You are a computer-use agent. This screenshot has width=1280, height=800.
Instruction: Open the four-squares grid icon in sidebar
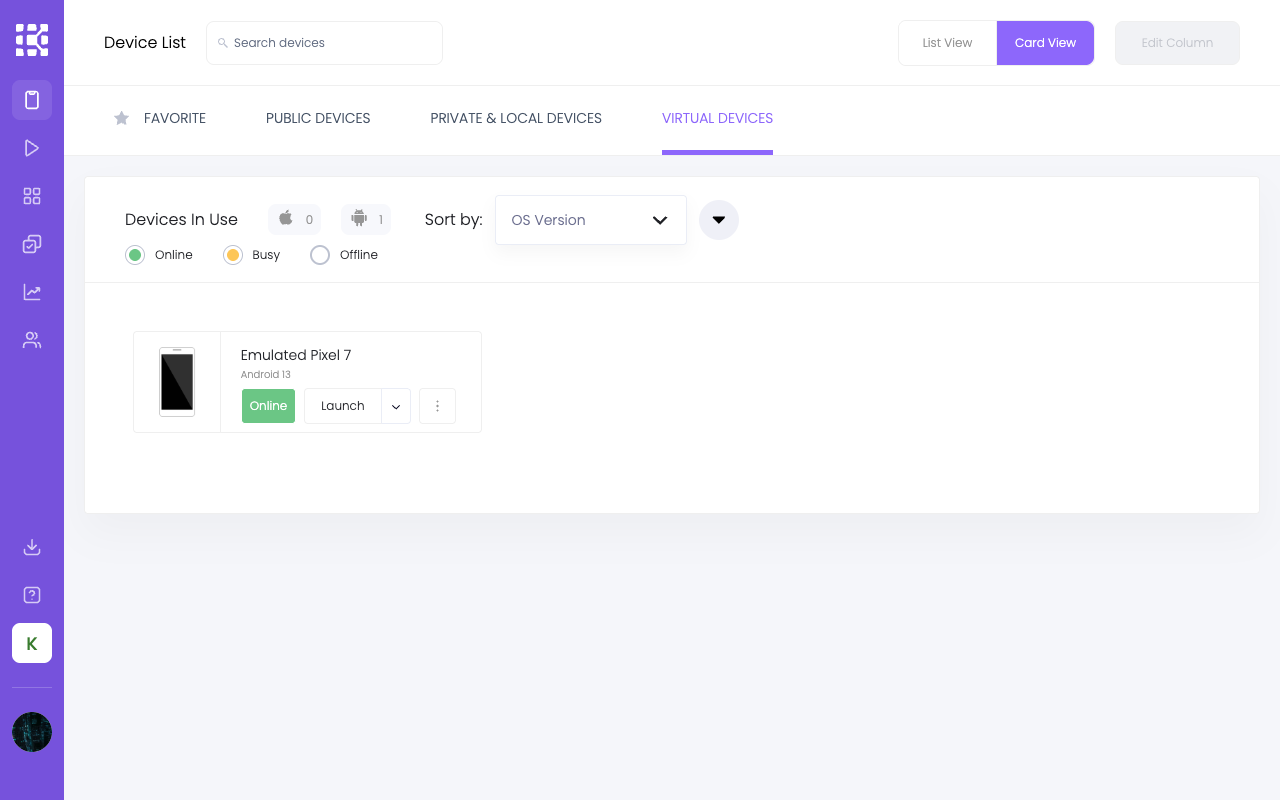point(32,196)
